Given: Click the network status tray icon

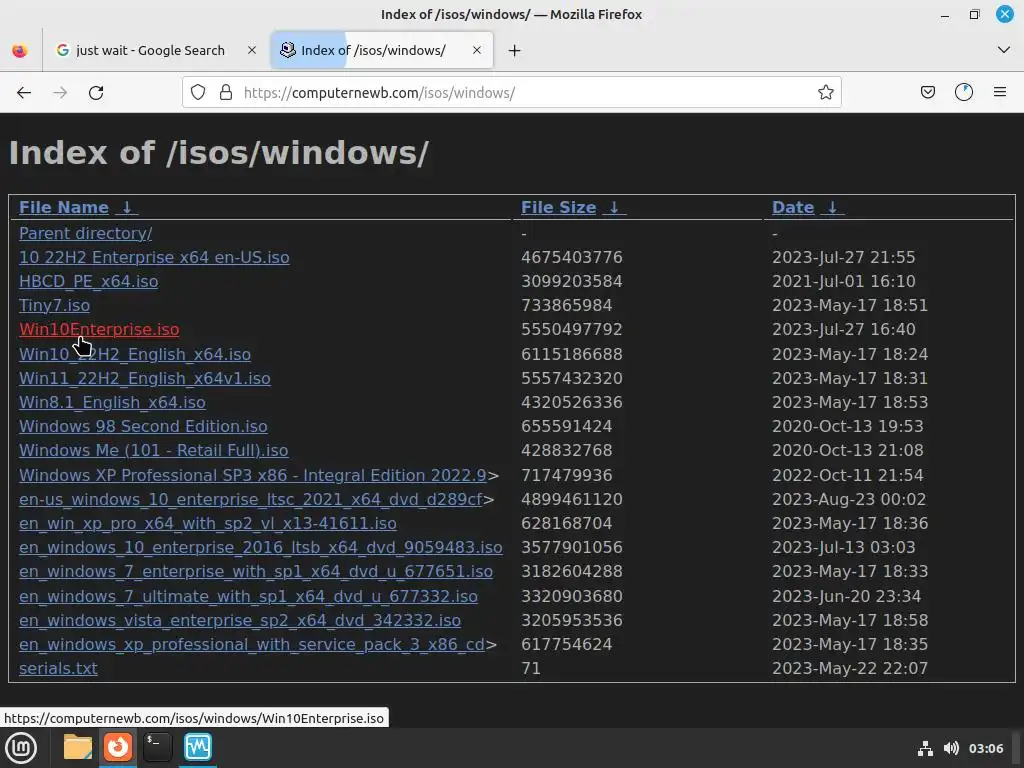Looking at the screenshot, I should (x=925, y=748).
